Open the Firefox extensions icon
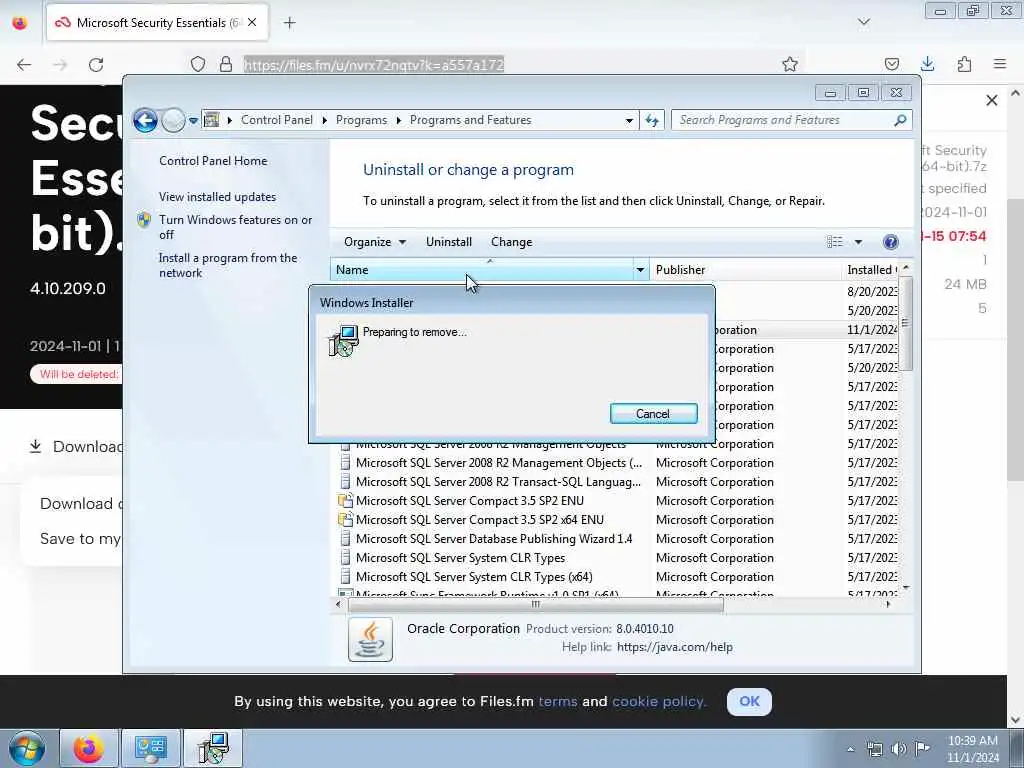1024x768 pixels. (964, 64)
